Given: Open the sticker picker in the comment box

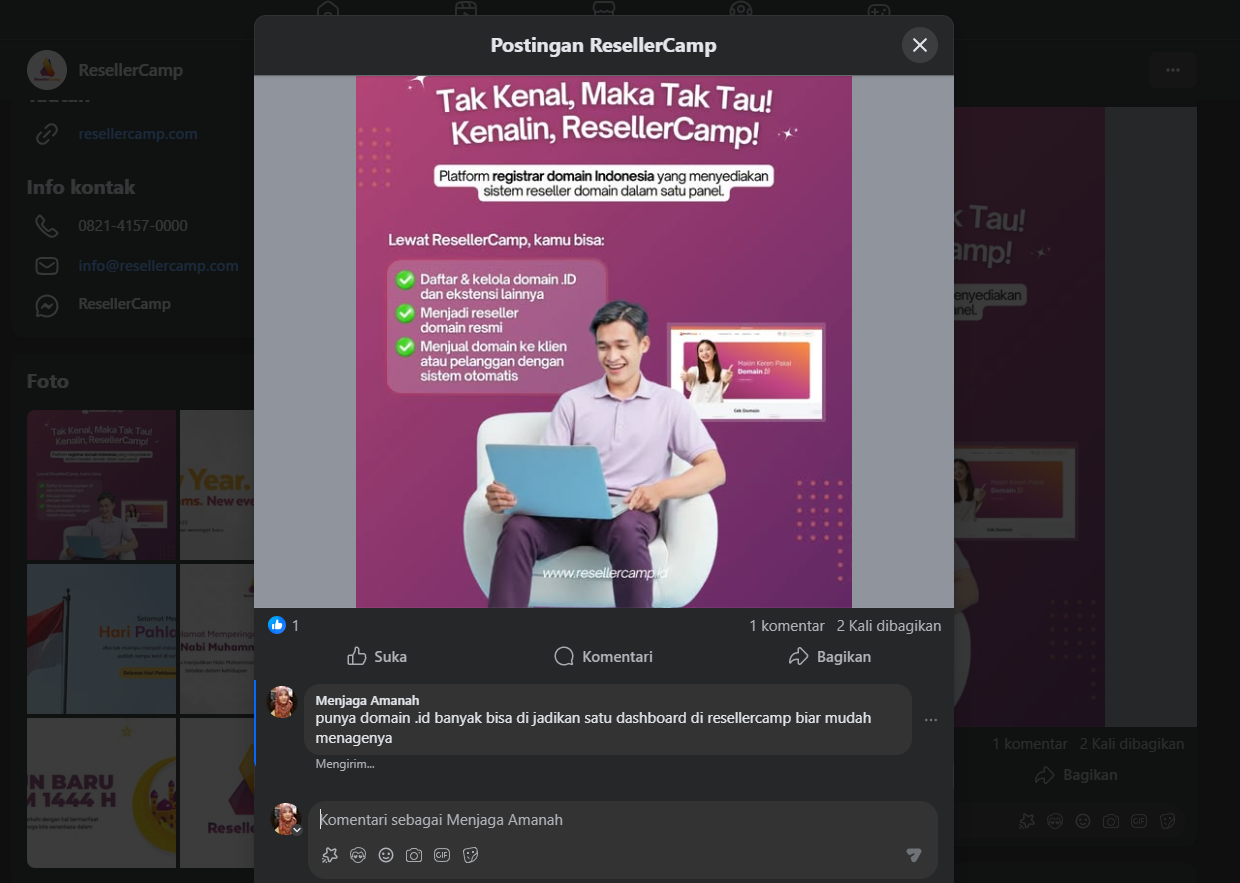Looking at the screenshot, I should pos(471,855).
